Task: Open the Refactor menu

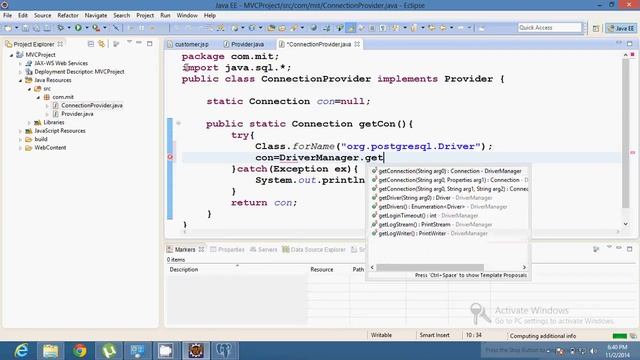Action: point(68,16)
